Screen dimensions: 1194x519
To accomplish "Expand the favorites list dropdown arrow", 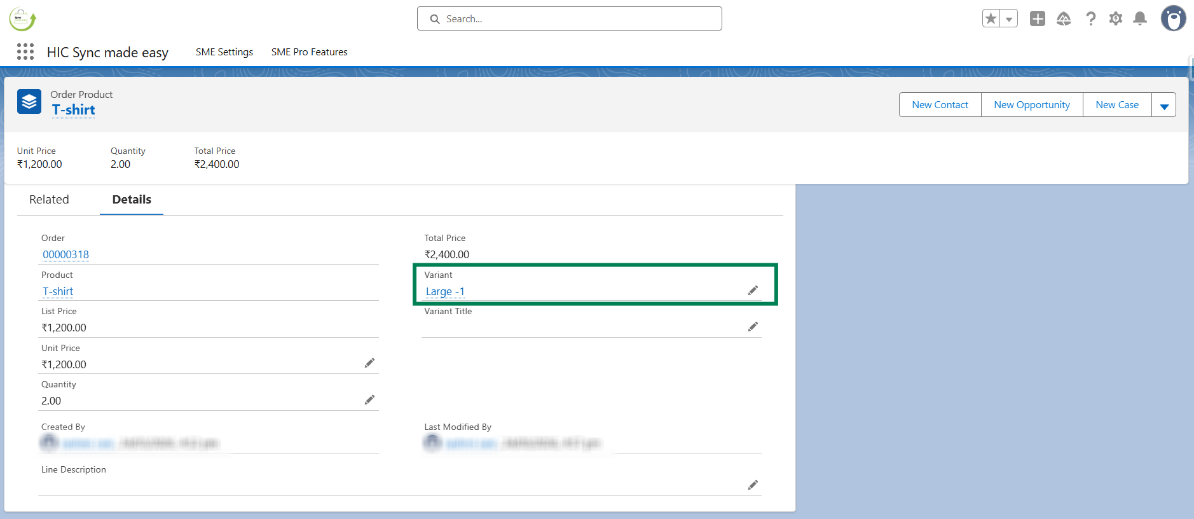I will (1009, 19).
